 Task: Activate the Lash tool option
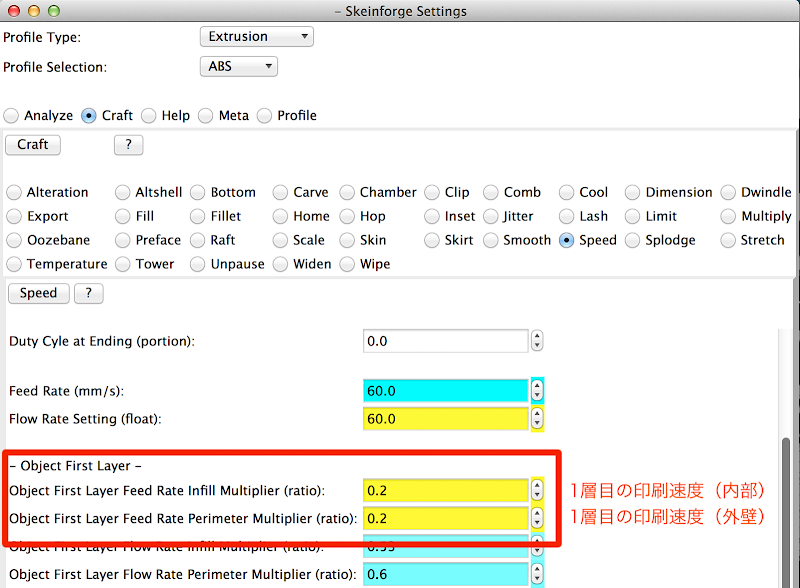click(566, 216)
